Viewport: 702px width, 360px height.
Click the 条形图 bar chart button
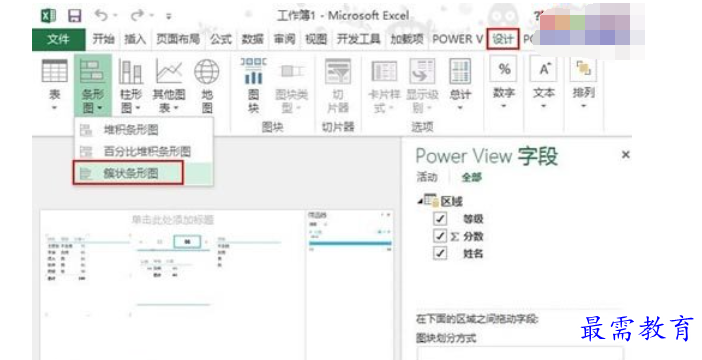93,85
